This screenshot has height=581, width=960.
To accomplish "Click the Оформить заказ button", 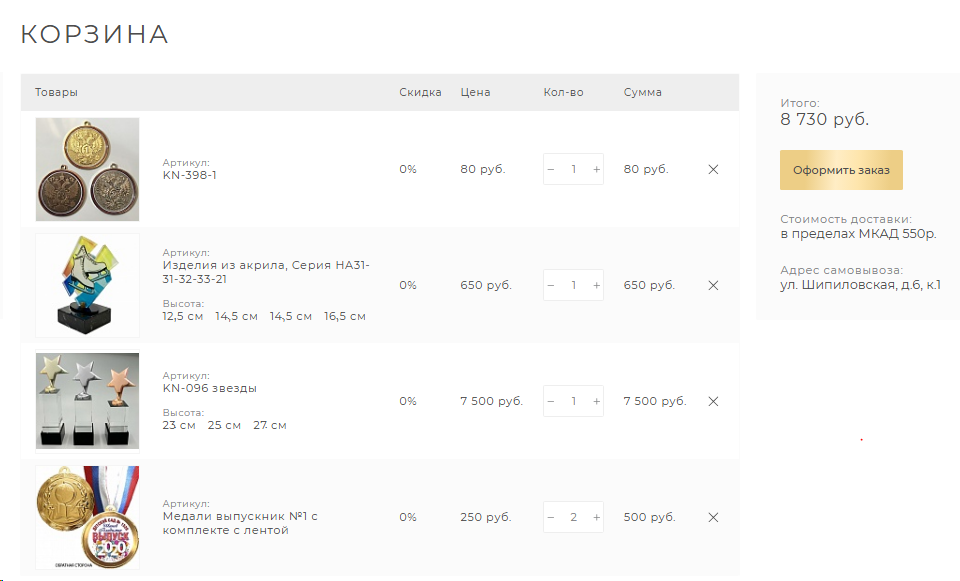I will coord(841,170).
